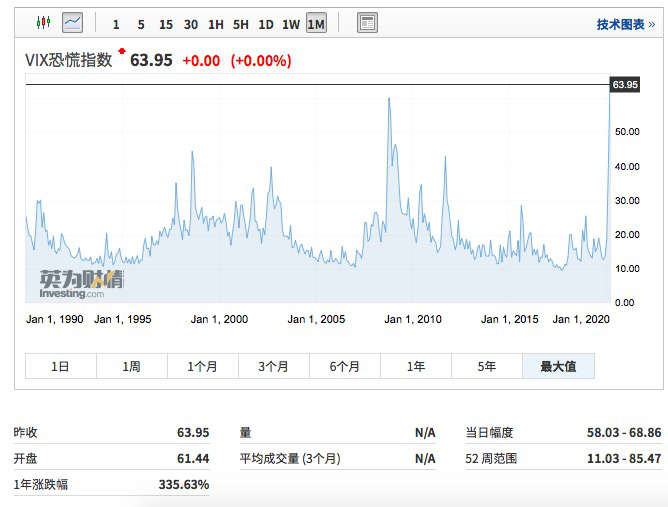
Task: Select the 1H interval
Action: point(215,24)
